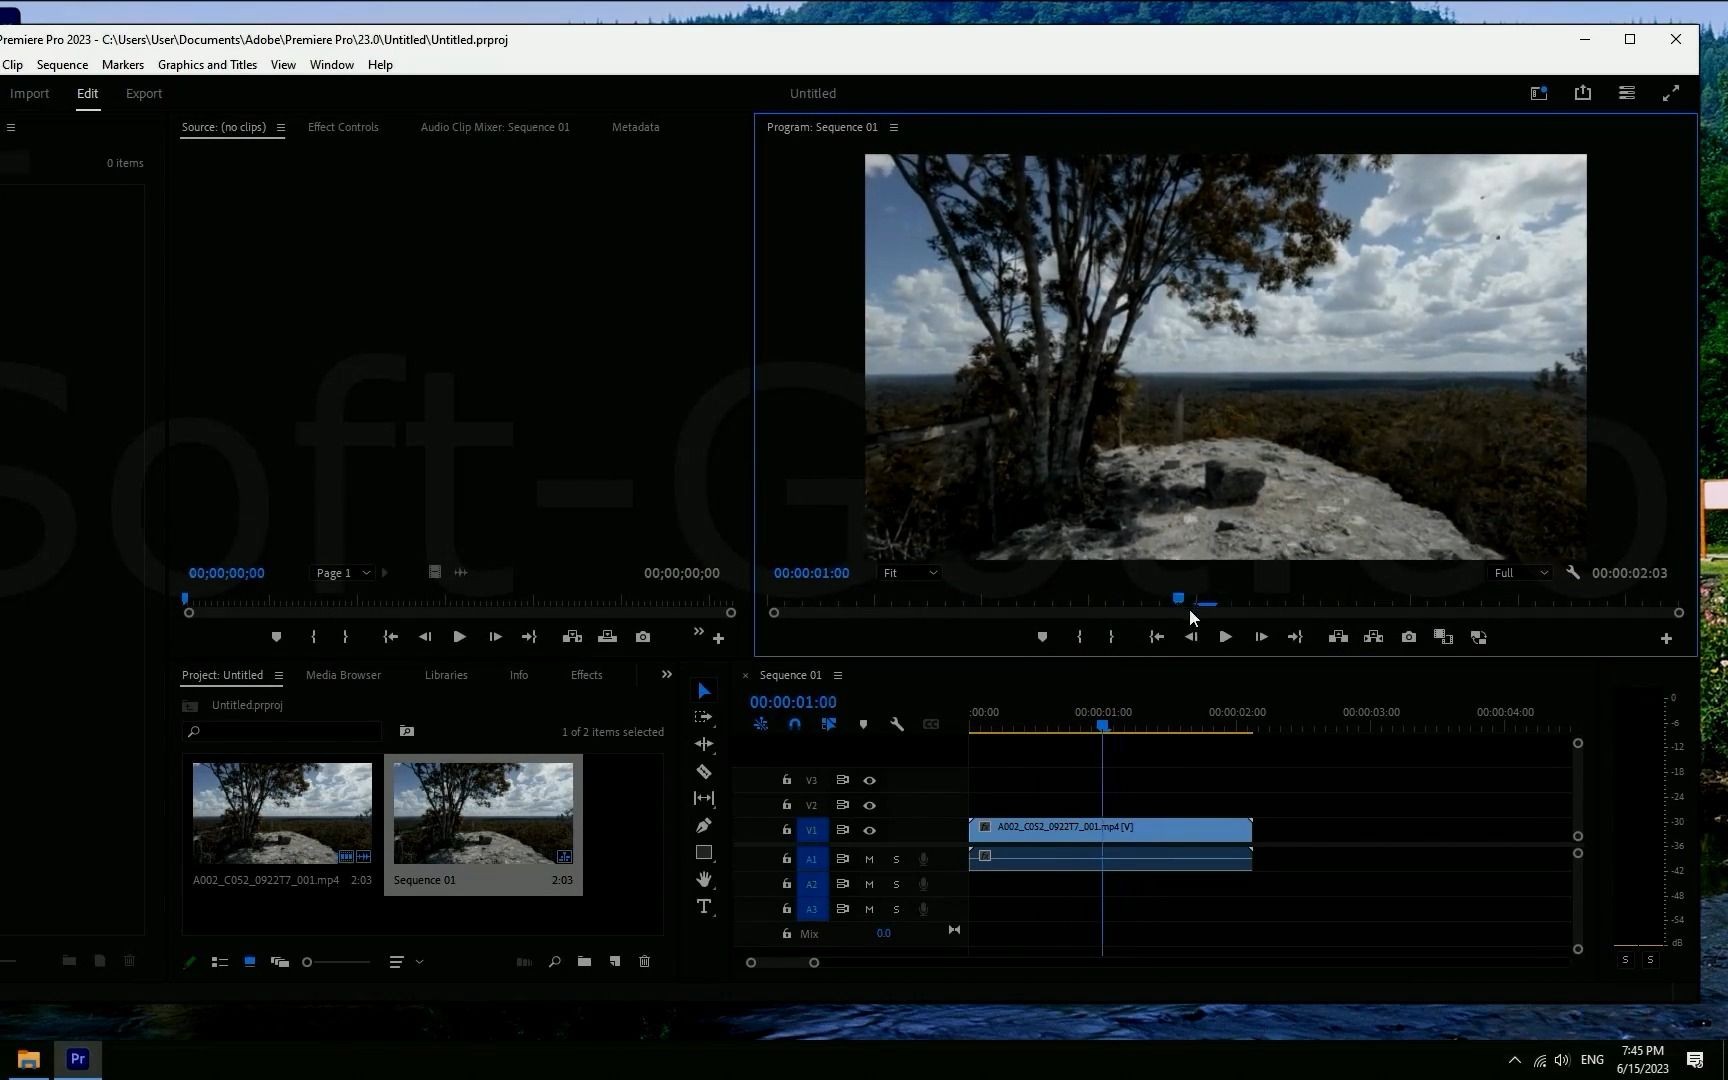1728x1080 pixels.
Task: Open the Sequence menu
Action: coord(62,65)
